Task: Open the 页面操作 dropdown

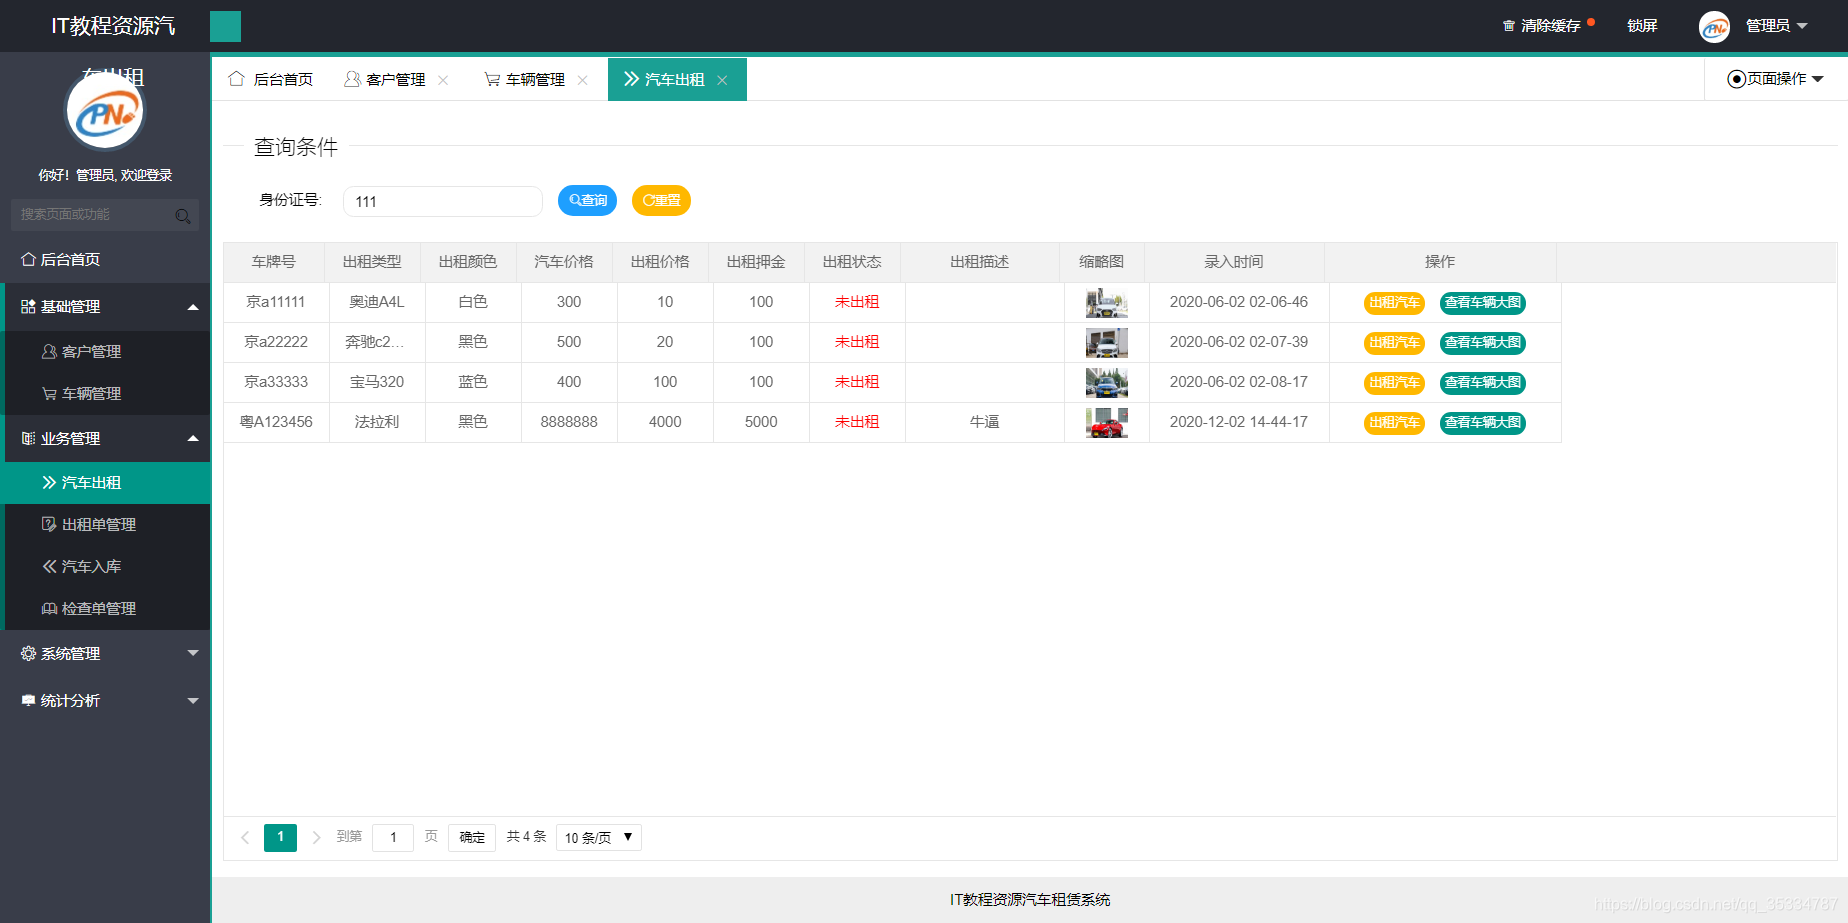Action: pyautogui.click(x=1775, y=79)
